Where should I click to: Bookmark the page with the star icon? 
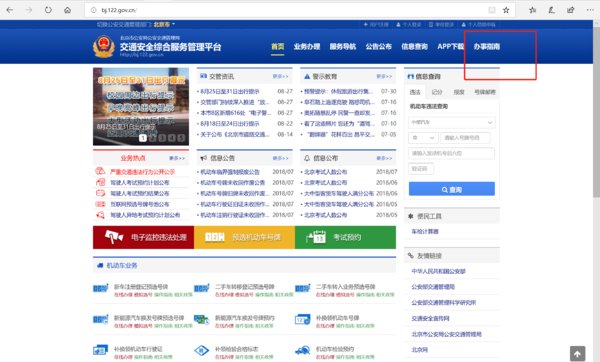point(506,10)
